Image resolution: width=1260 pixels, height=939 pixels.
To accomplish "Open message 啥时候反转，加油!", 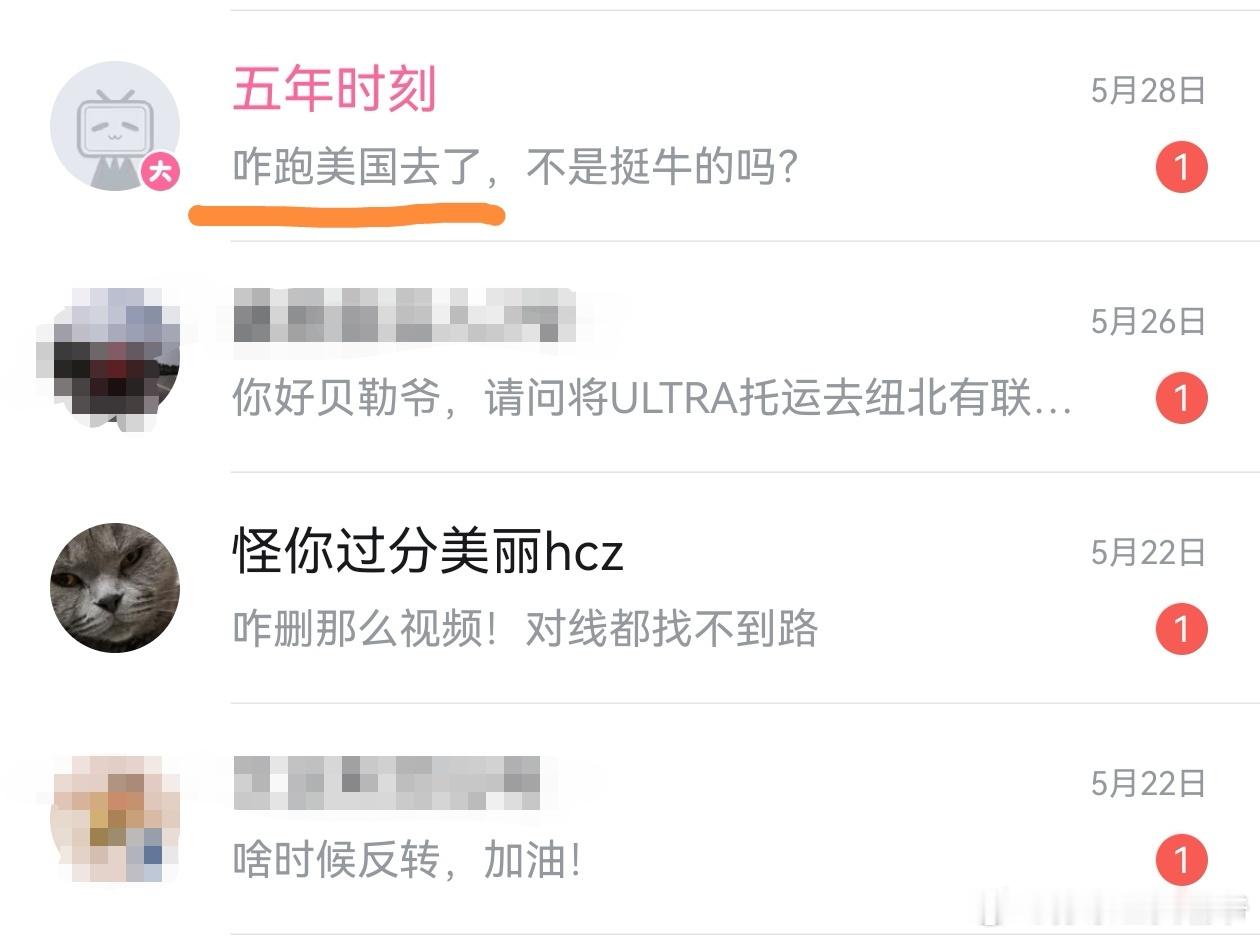I will pyautogui.click(x=407, y=861).
